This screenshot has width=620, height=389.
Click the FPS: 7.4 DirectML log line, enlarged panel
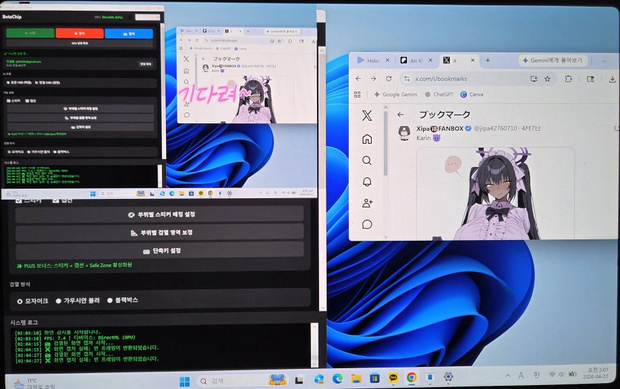point(74,338)
